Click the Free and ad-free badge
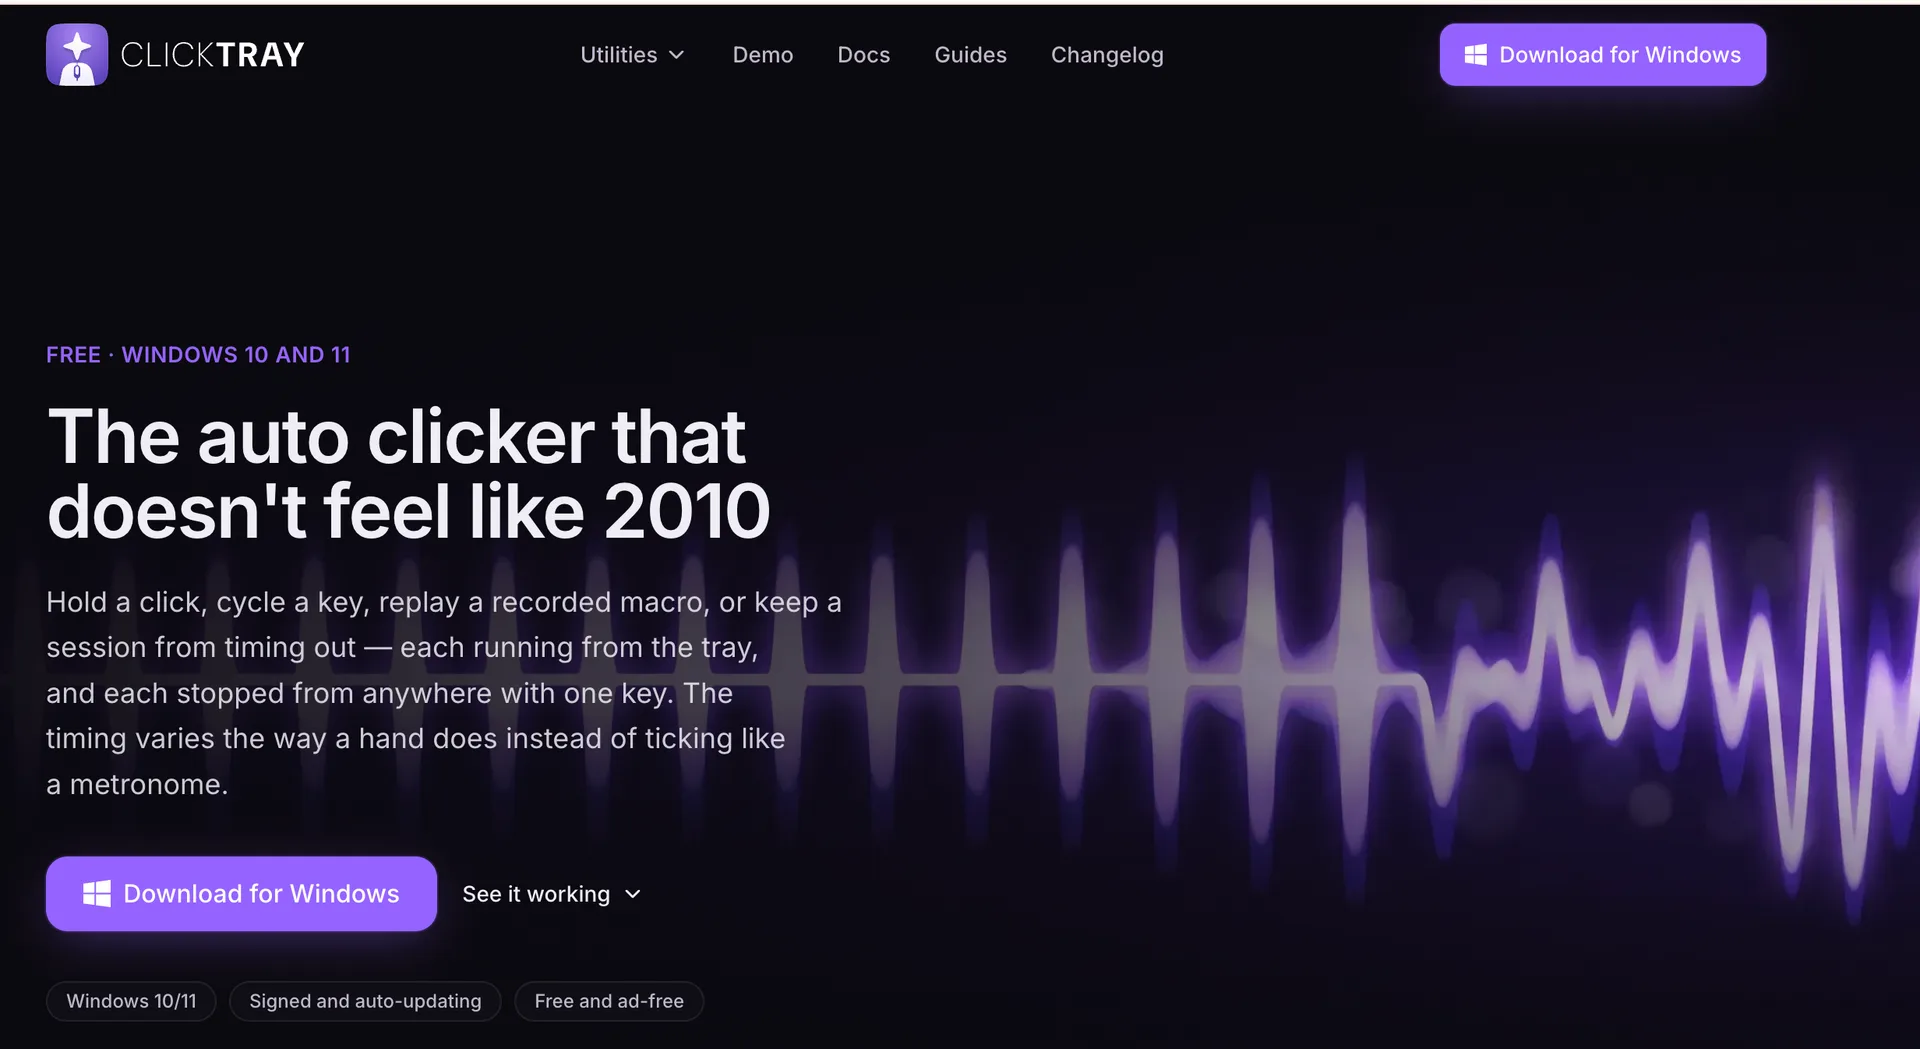The image size is (1920, 1049). click(609, 1001)
